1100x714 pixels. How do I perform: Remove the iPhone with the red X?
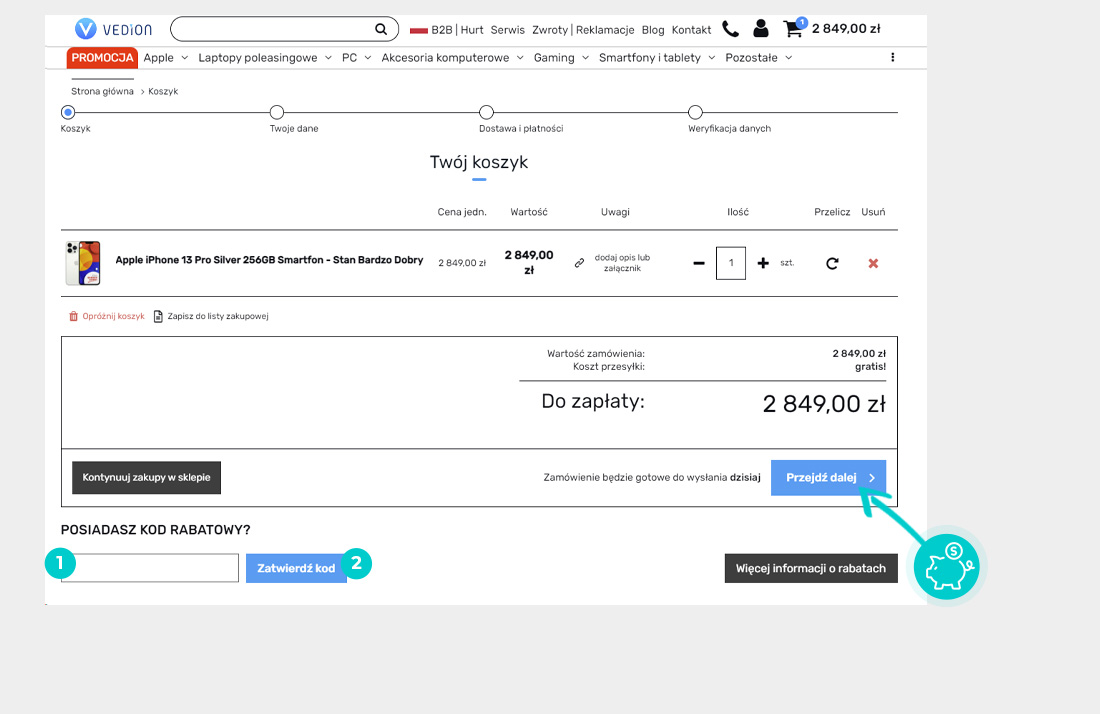873,264
